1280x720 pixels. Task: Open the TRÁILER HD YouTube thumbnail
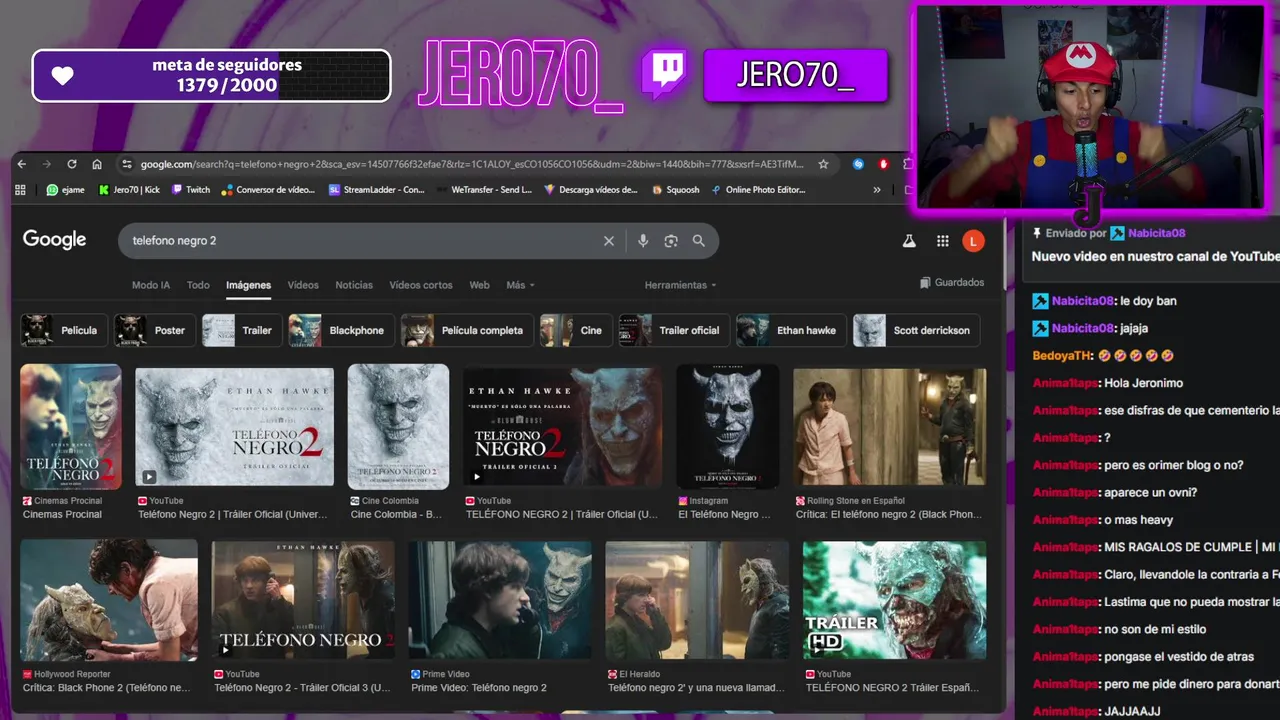point(894,601)
